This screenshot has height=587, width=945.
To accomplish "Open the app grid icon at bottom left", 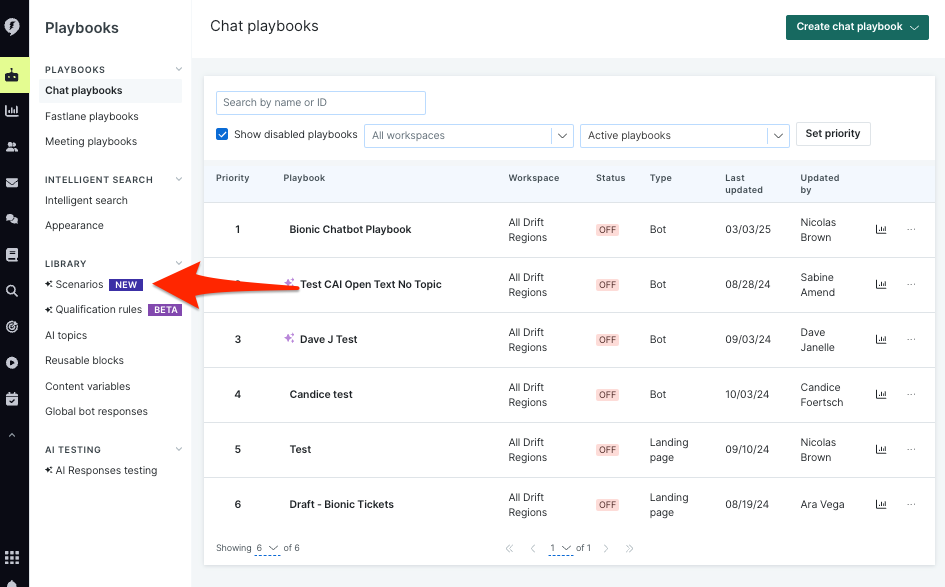I will tap(12, 557).
